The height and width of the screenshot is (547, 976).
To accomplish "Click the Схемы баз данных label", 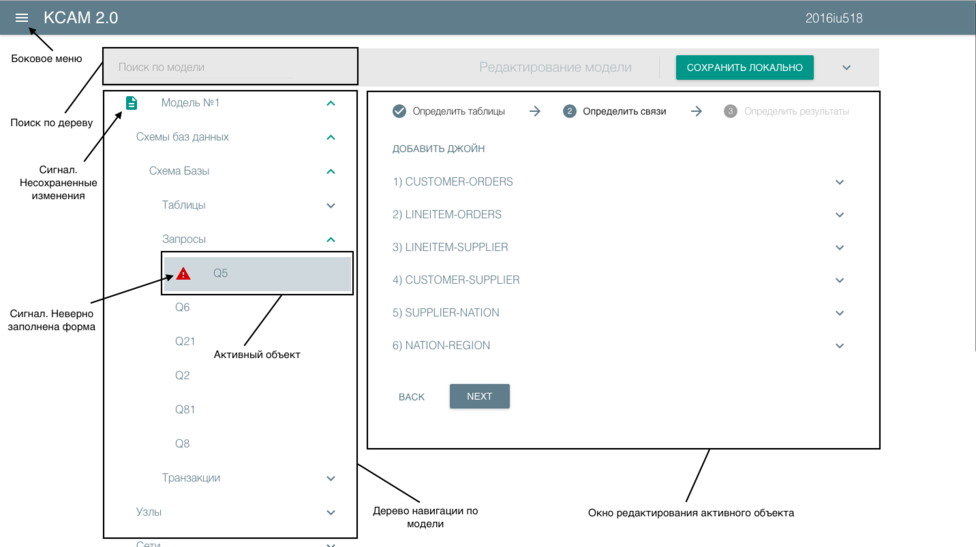I will [x=182, y=137].
